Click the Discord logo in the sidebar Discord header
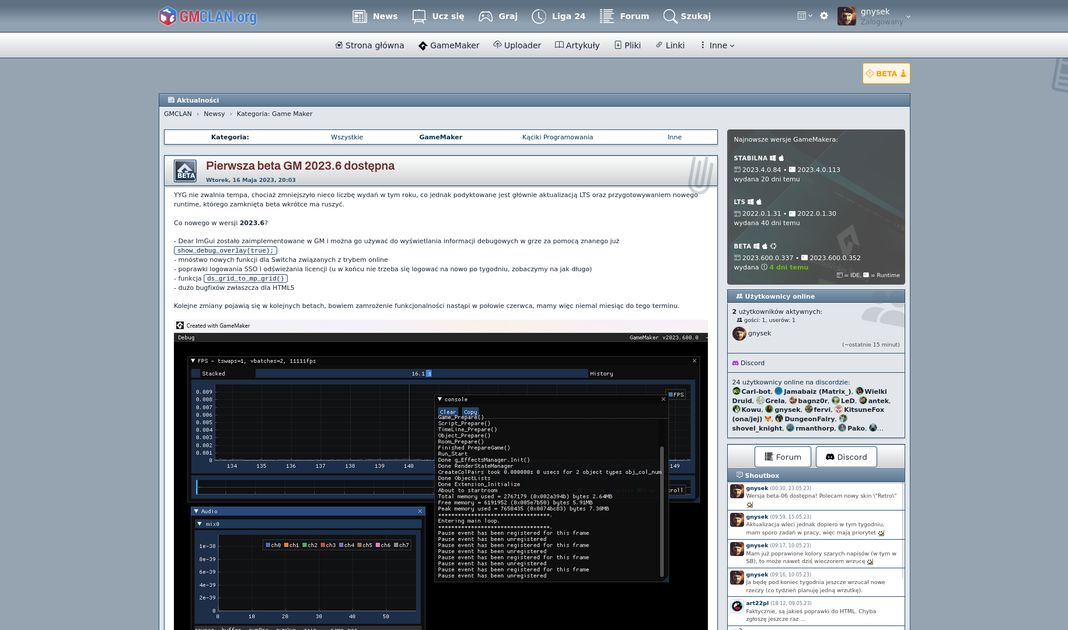 coord(736,363)
